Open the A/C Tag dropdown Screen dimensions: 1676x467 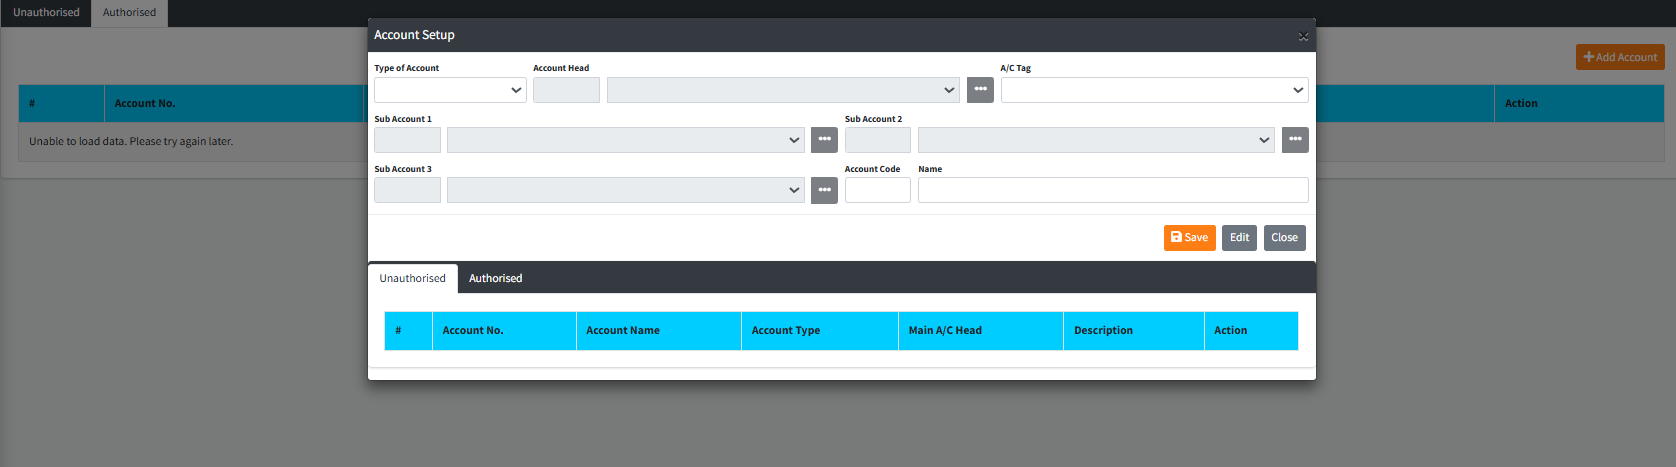[x=1154, y=90]
